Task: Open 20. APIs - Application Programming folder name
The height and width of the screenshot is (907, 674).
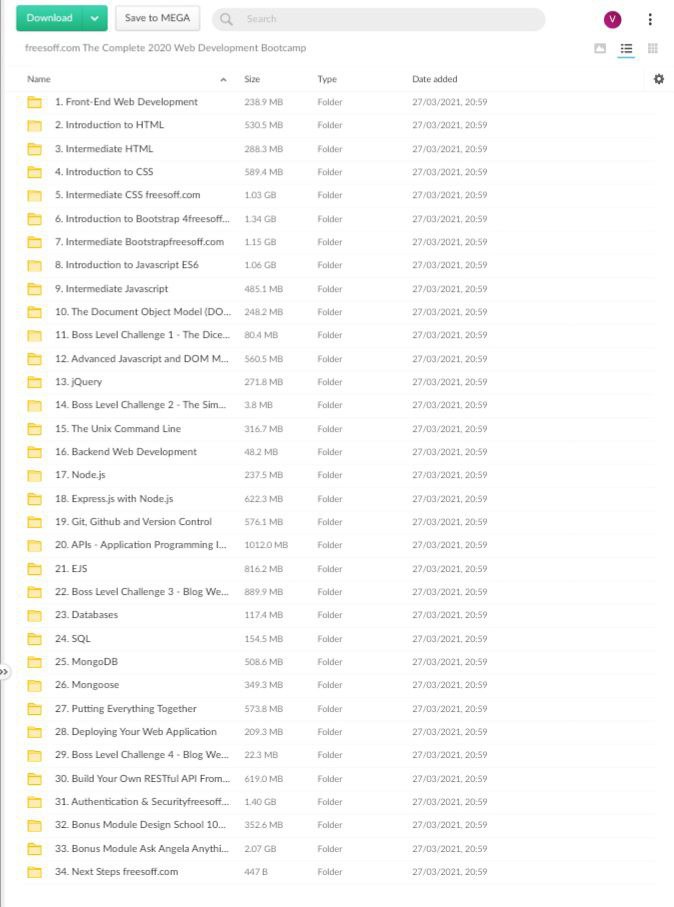Action: 141,545
